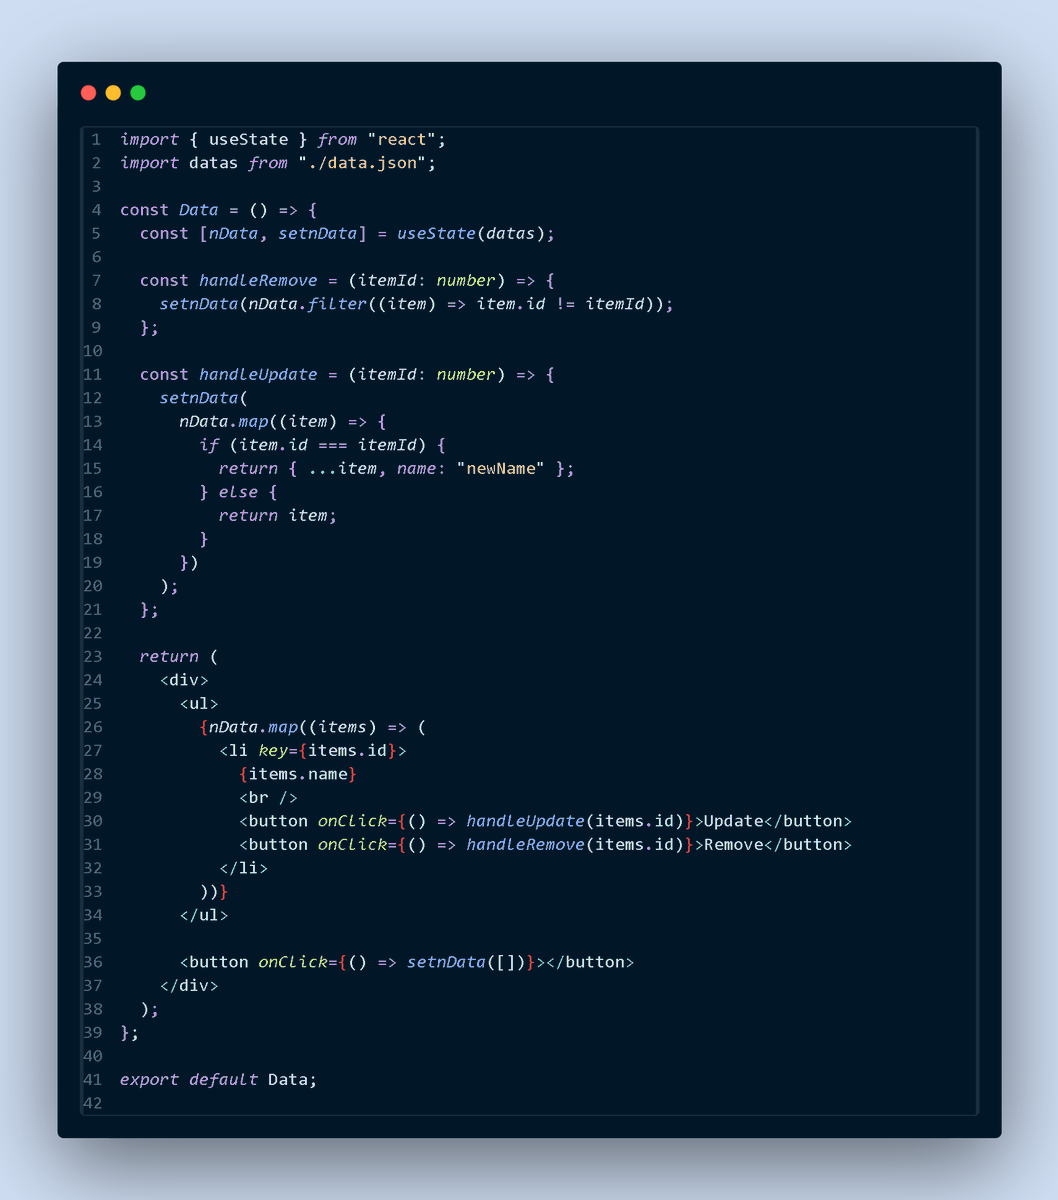
Task: Click line number 22 in the gutter
Action: [x=92, y=633]
